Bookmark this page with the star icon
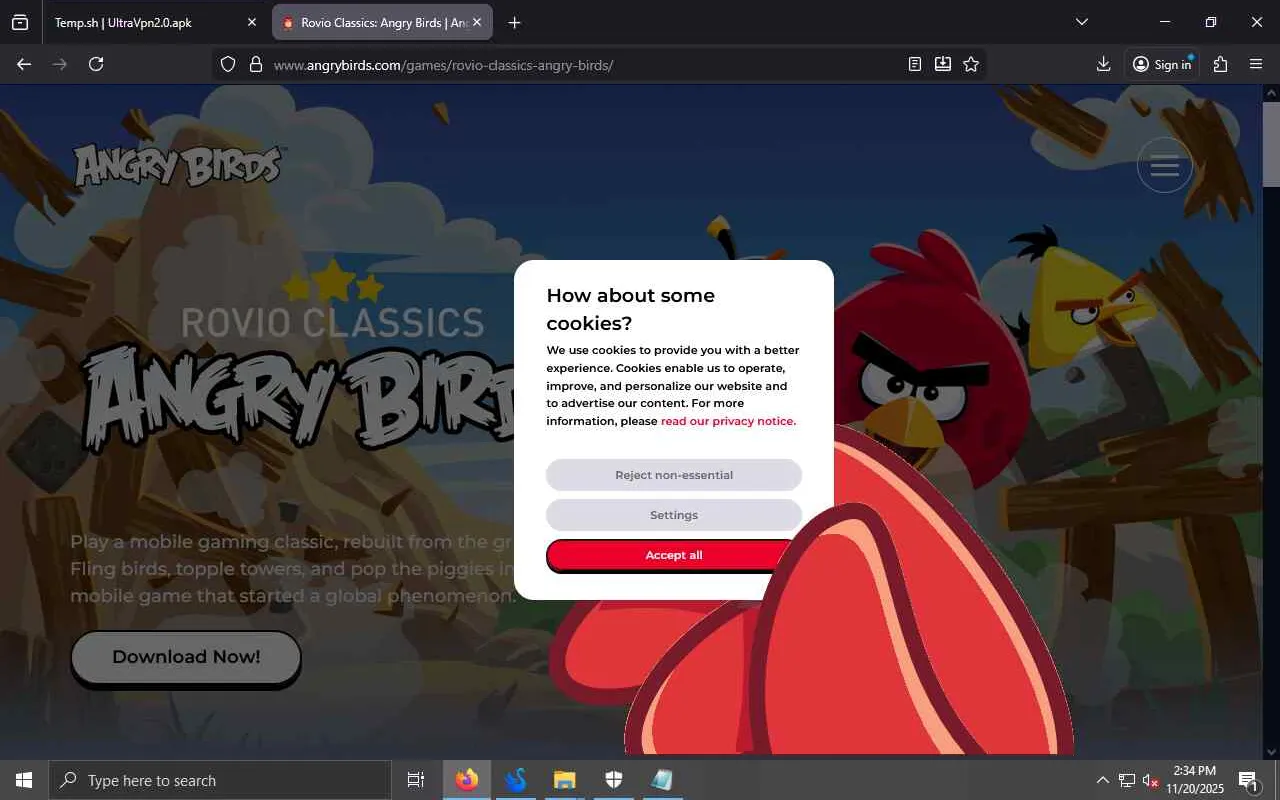Viewport: 1280px width, 800px height. pos(971,64)
